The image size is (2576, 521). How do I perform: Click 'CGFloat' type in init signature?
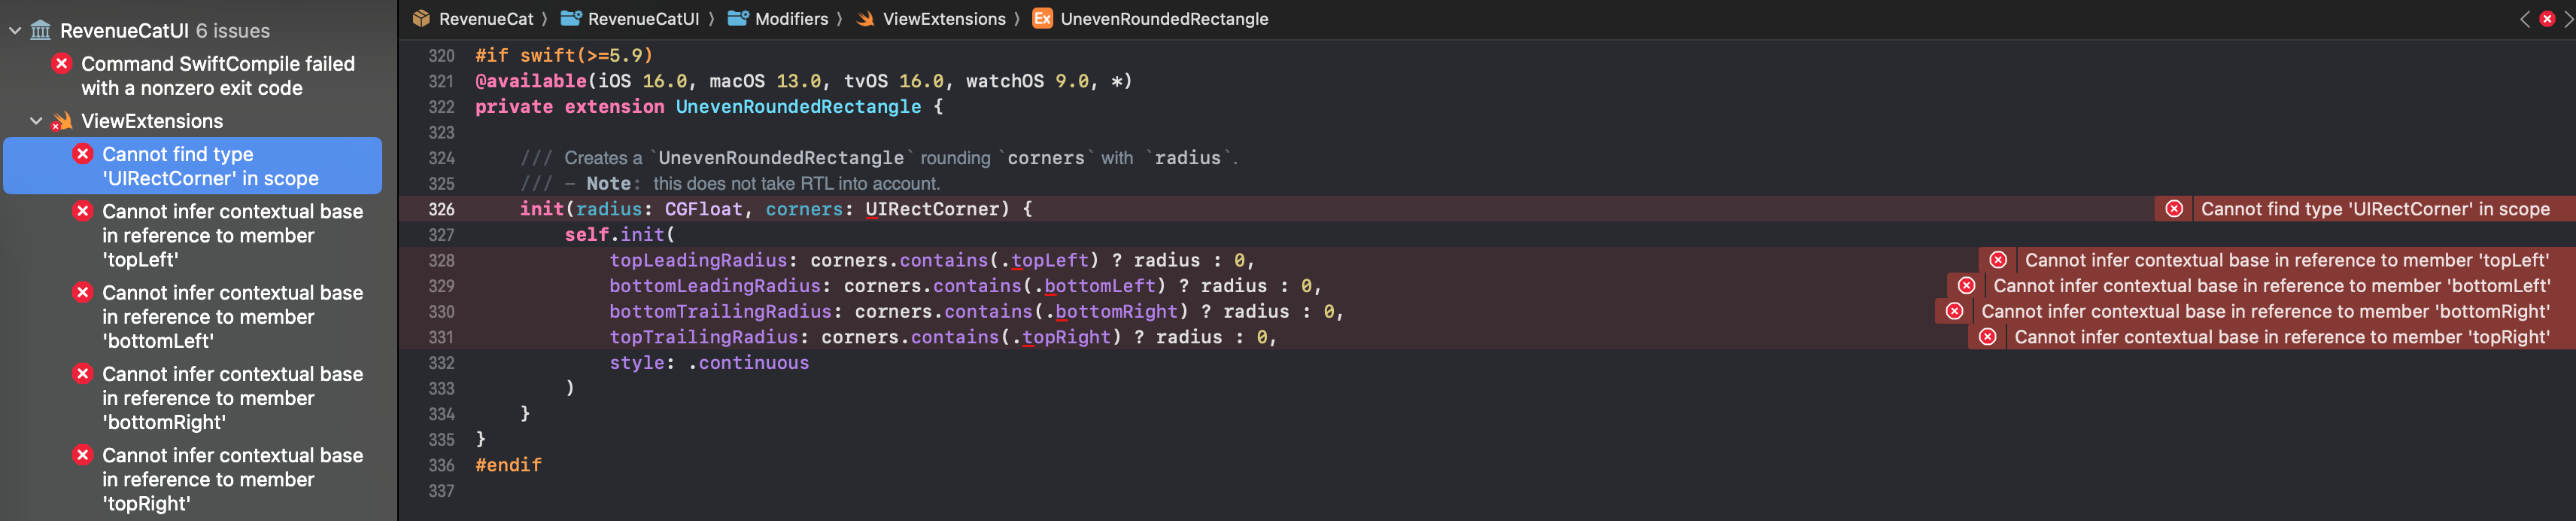click(704, 209)
